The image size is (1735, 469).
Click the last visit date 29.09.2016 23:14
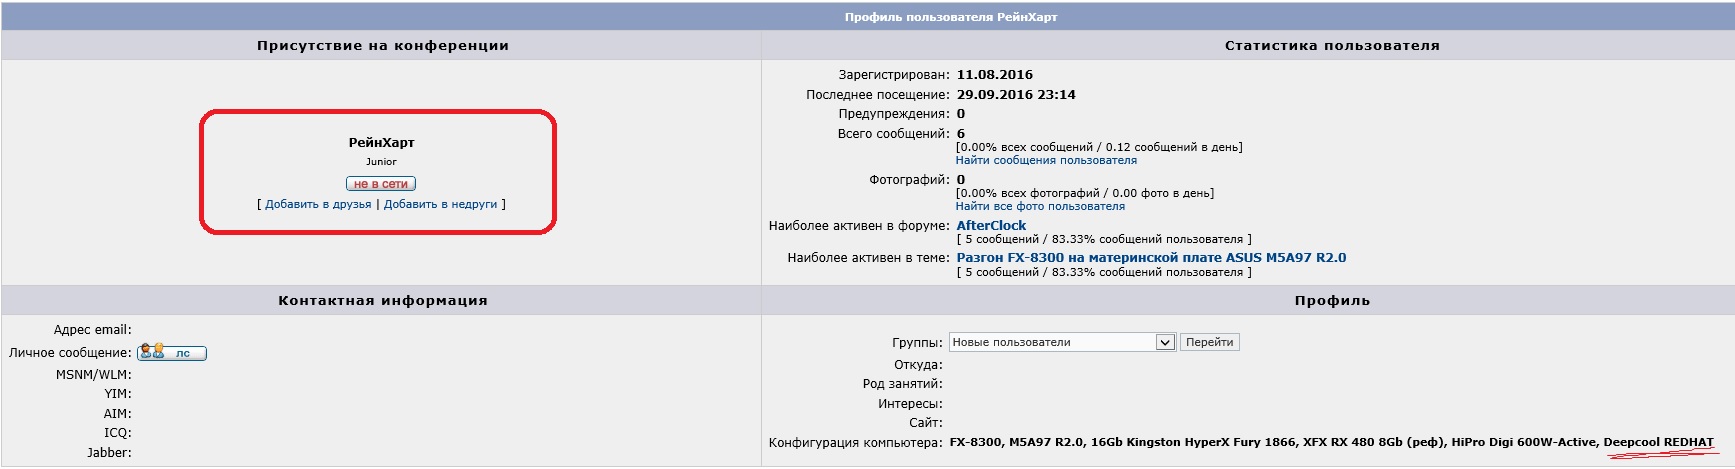[1016, 95]
